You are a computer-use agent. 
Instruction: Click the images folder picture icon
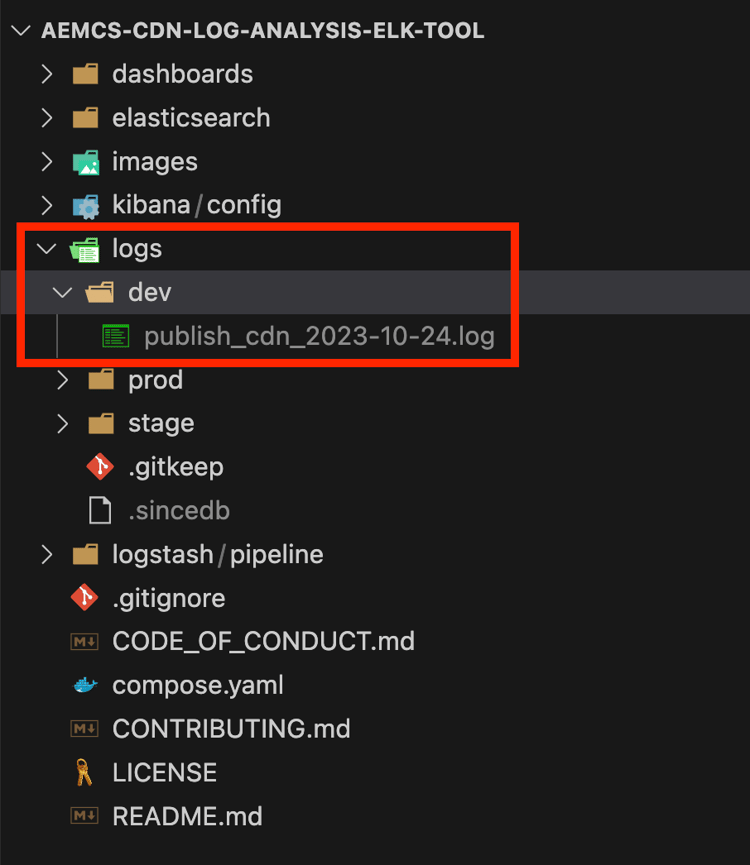(86, 162)
